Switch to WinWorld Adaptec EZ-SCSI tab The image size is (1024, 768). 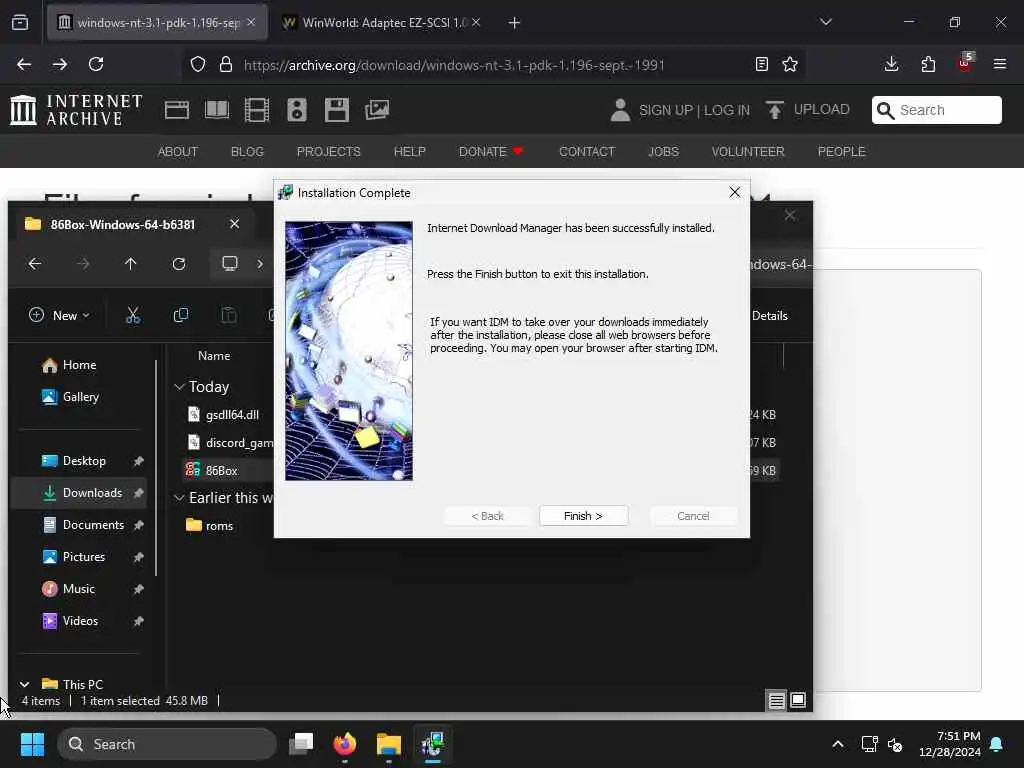click(x=377, y=23)
